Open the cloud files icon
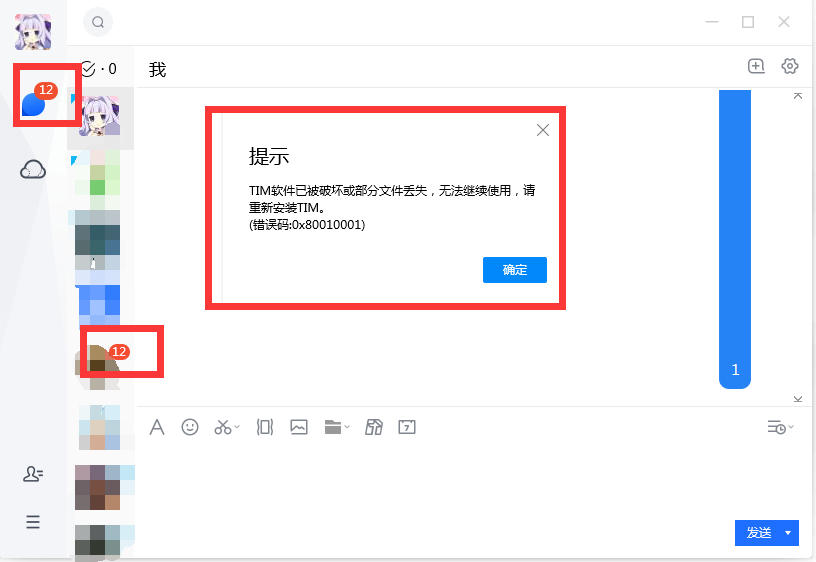Image resolution: width=816 pixels, height=562 pixels. tap(33, 170)
